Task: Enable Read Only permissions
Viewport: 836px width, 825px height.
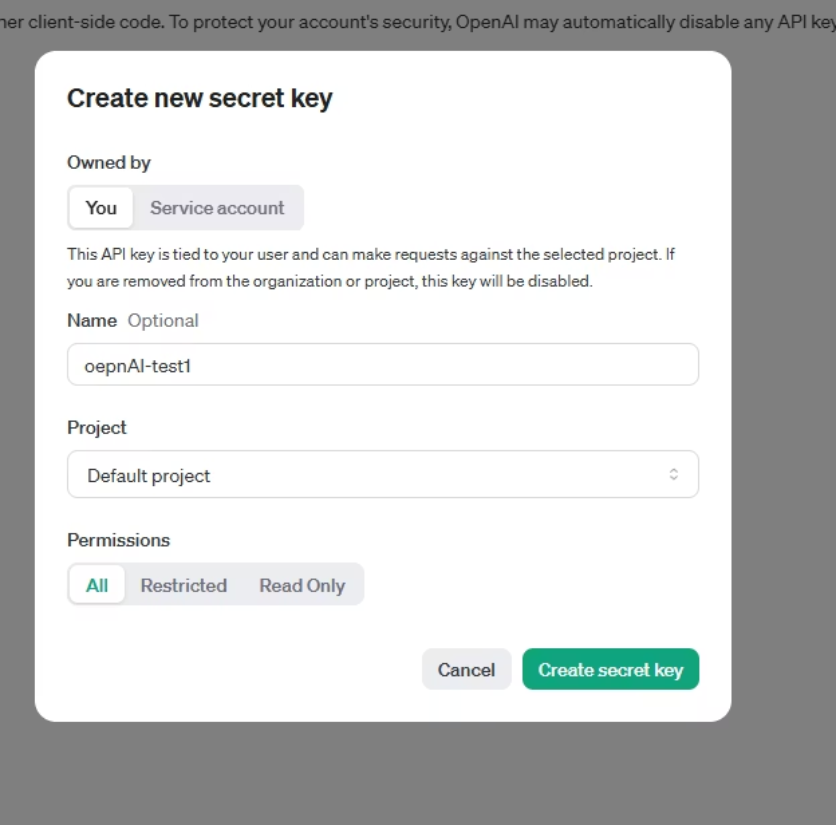Action: click(x=302, y=585)
